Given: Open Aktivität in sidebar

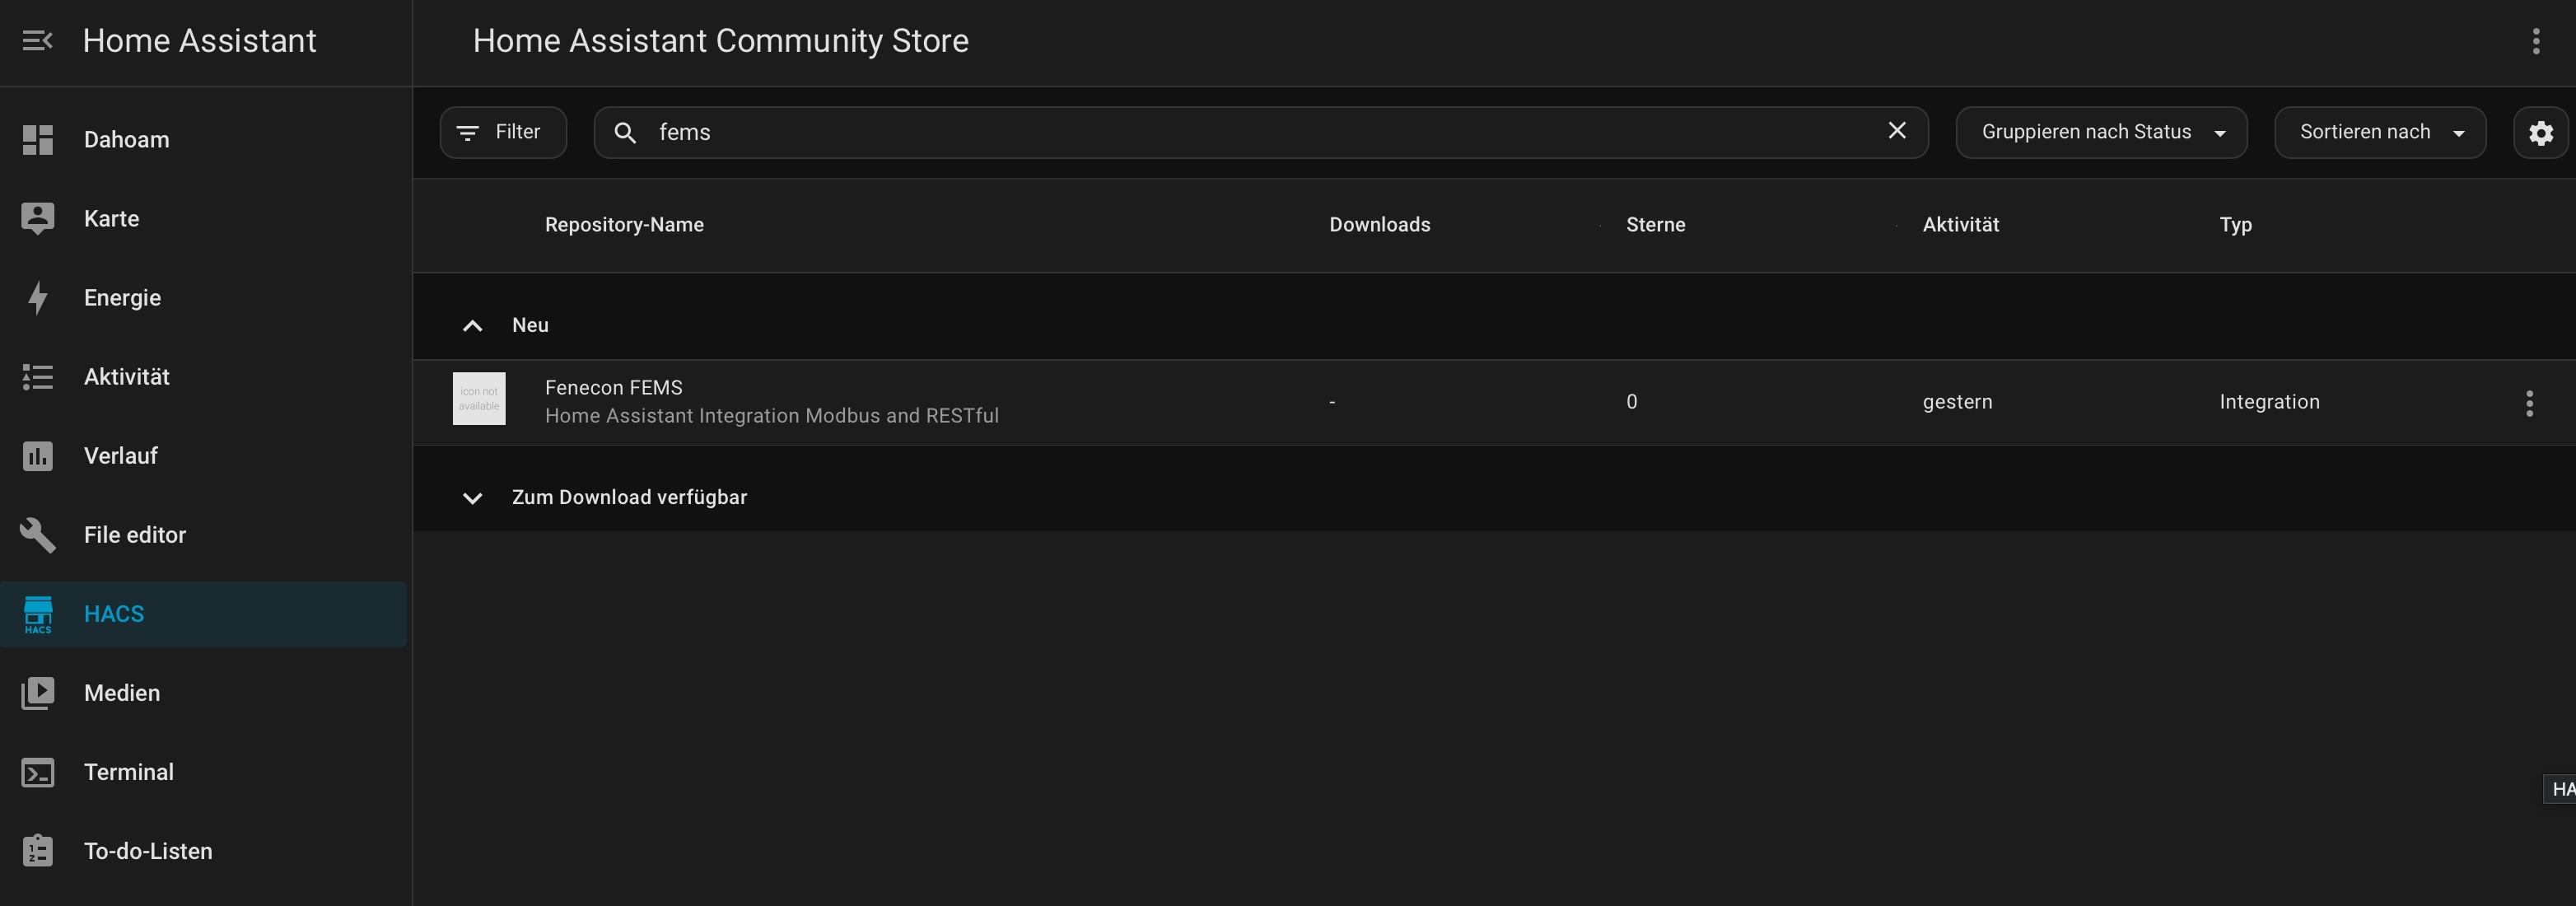Looking at the screenshot, I should [126, 377].
